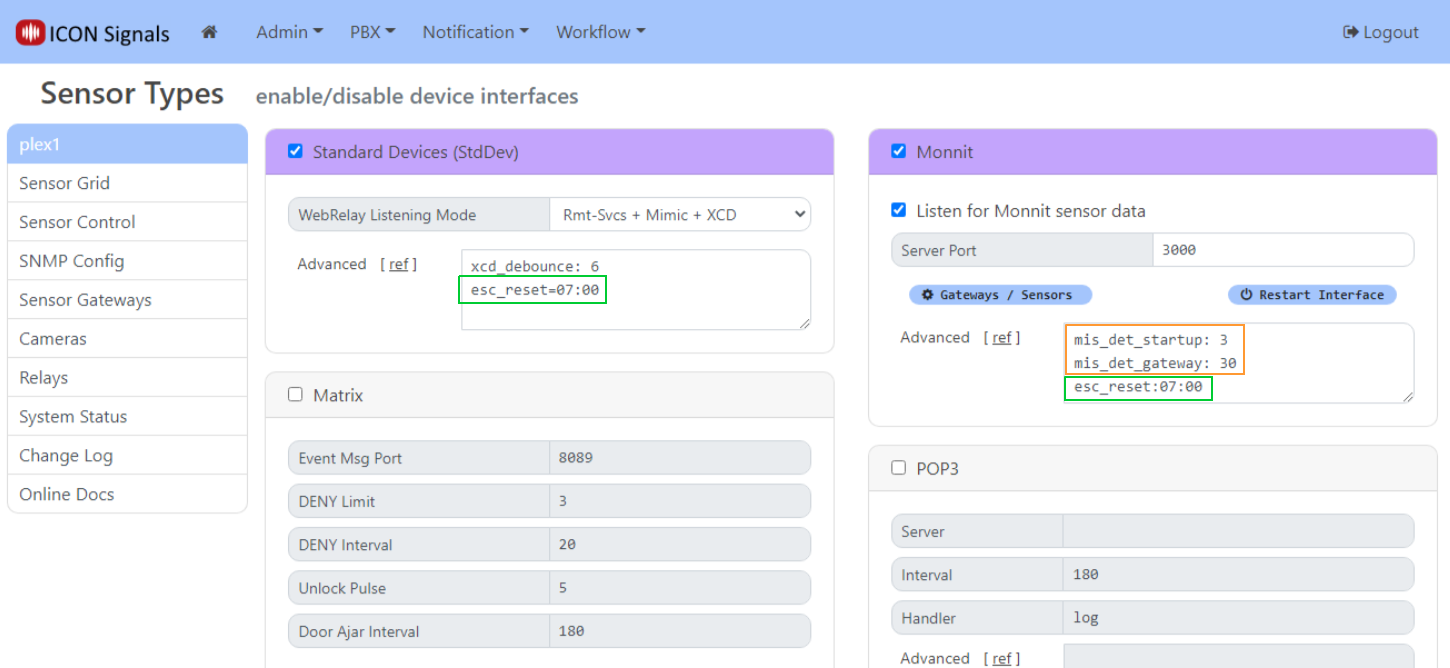Open the Notification menu

(x=475, y=32)
